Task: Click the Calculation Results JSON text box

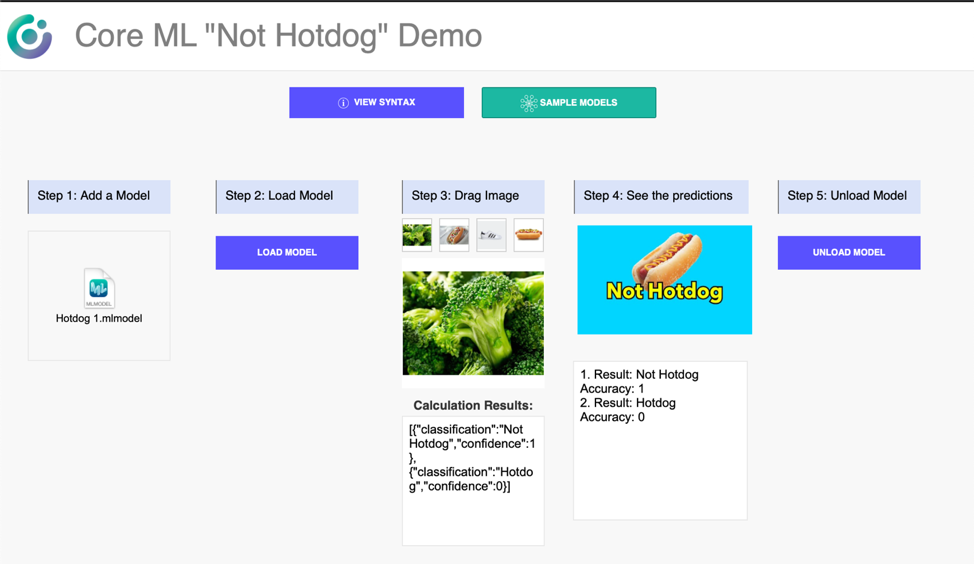Action: click(x=473, y=481)
